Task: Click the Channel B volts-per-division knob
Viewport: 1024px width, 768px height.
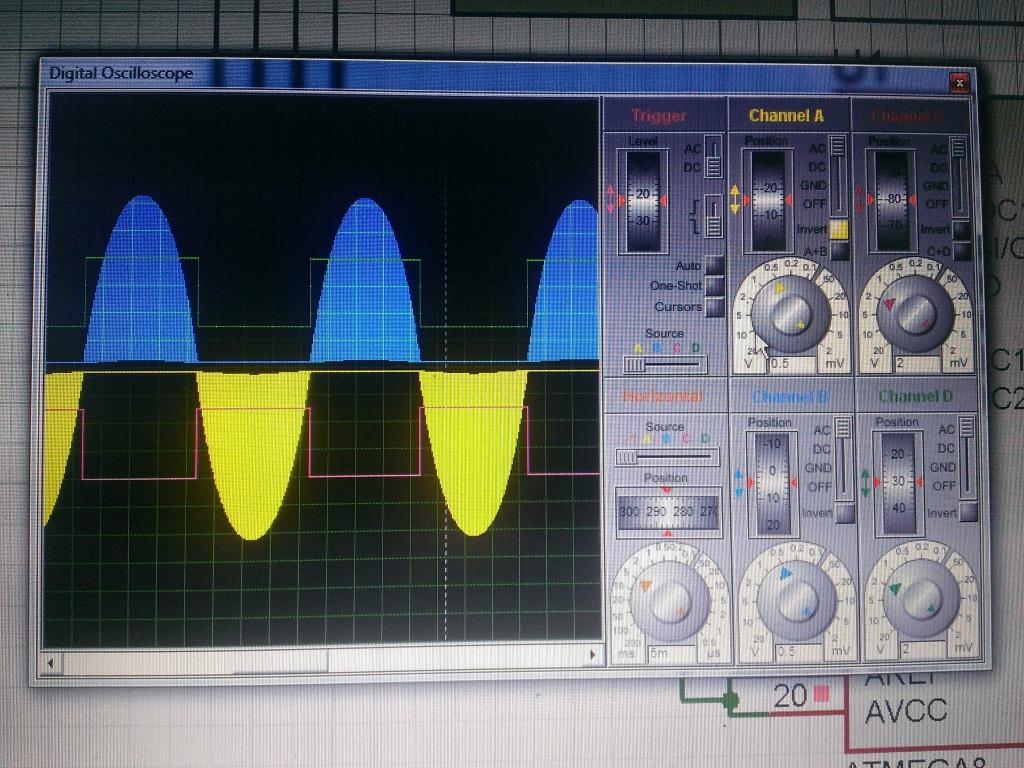Action: point(796,598)
